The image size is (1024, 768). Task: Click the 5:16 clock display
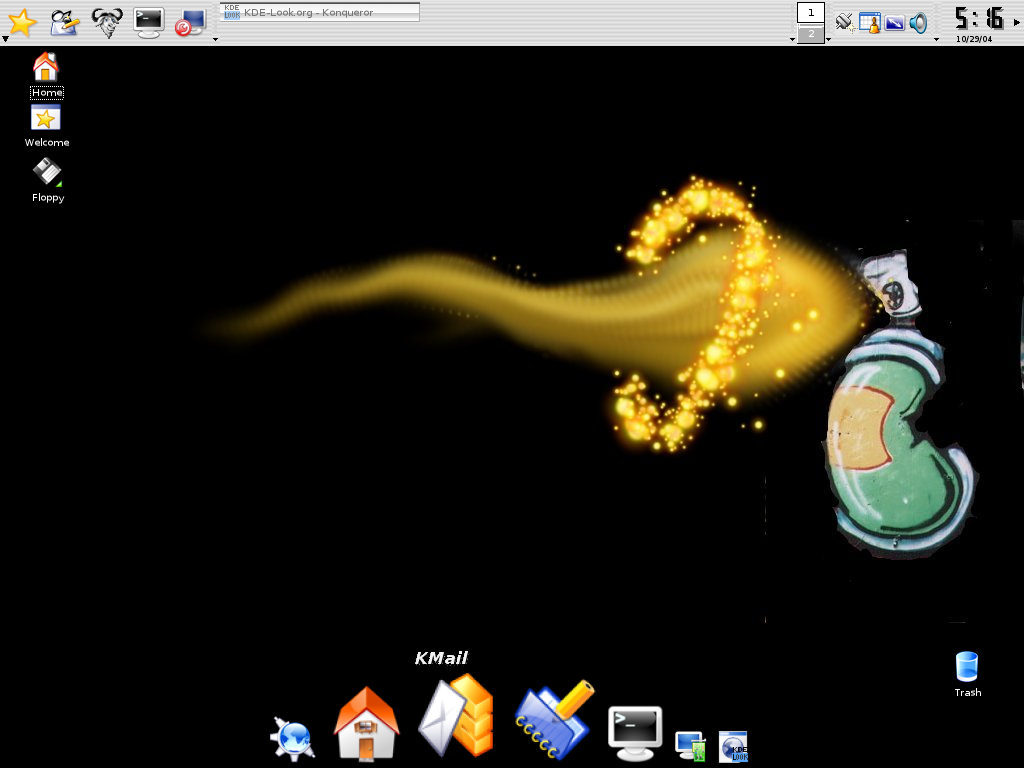click(979, 18)
